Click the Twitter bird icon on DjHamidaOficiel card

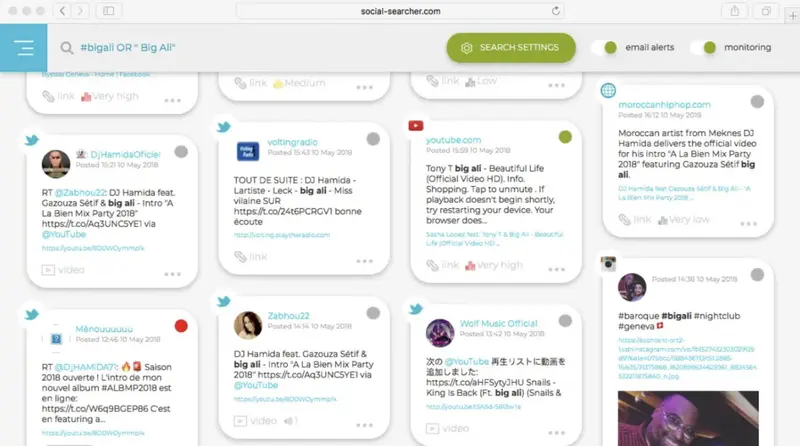click(x=30, y=140)
